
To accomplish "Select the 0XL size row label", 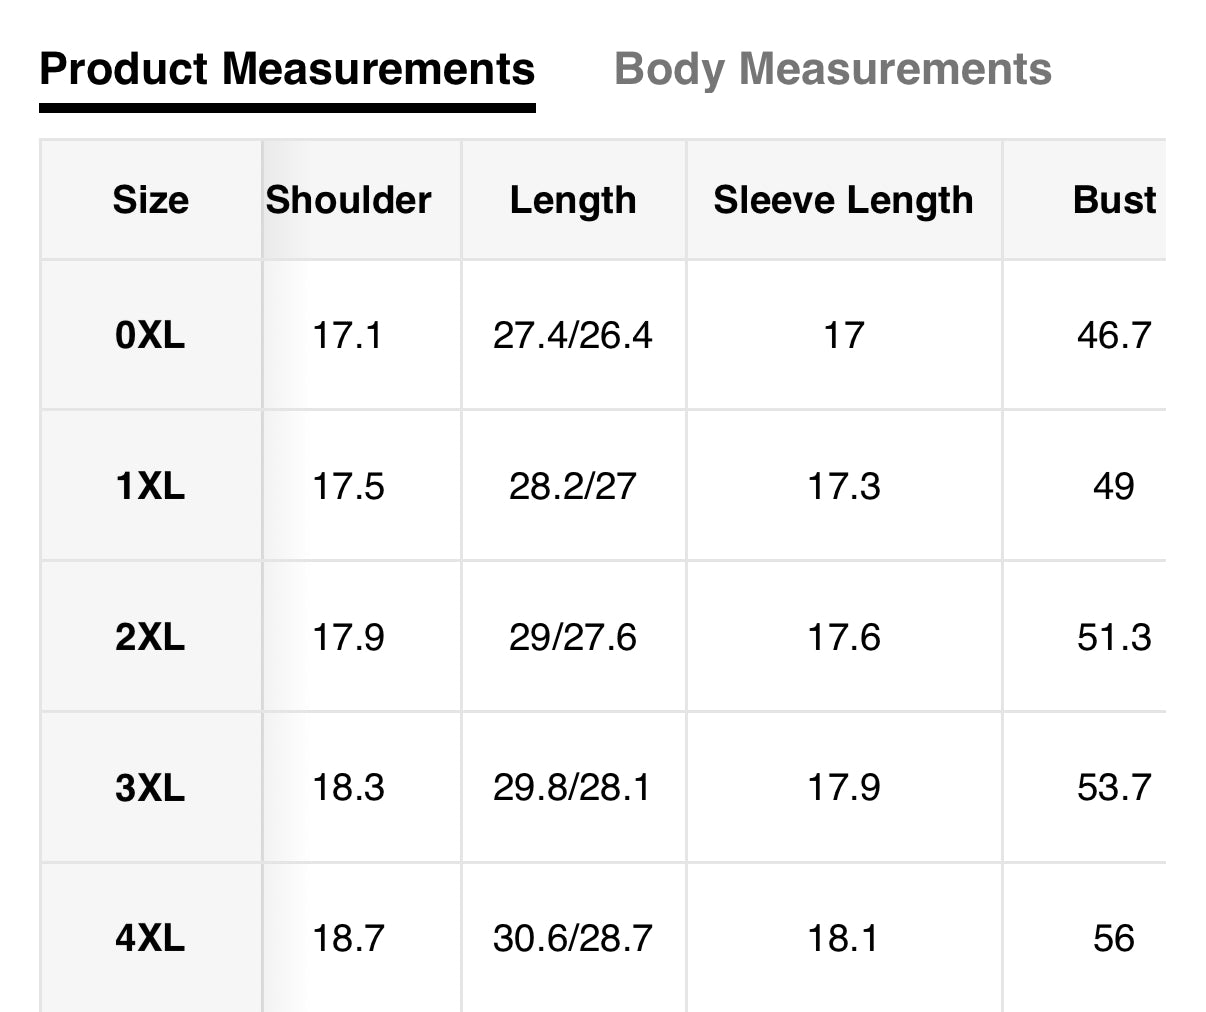I will click(150, 335).
